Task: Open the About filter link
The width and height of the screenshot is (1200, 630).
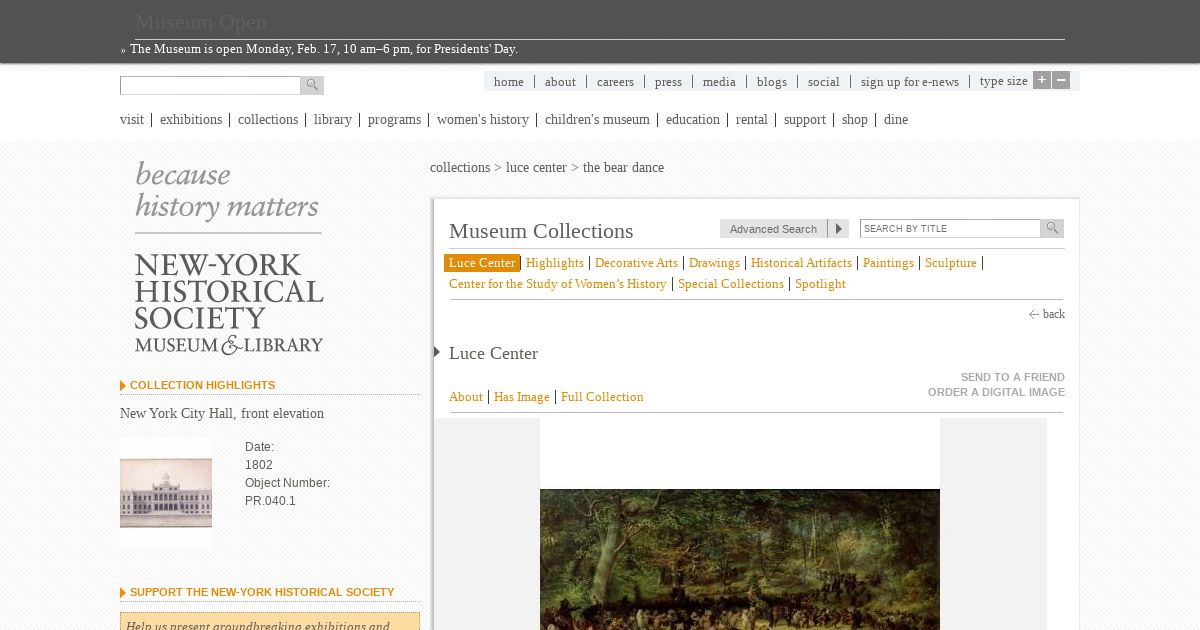Action: click(466, 397)
